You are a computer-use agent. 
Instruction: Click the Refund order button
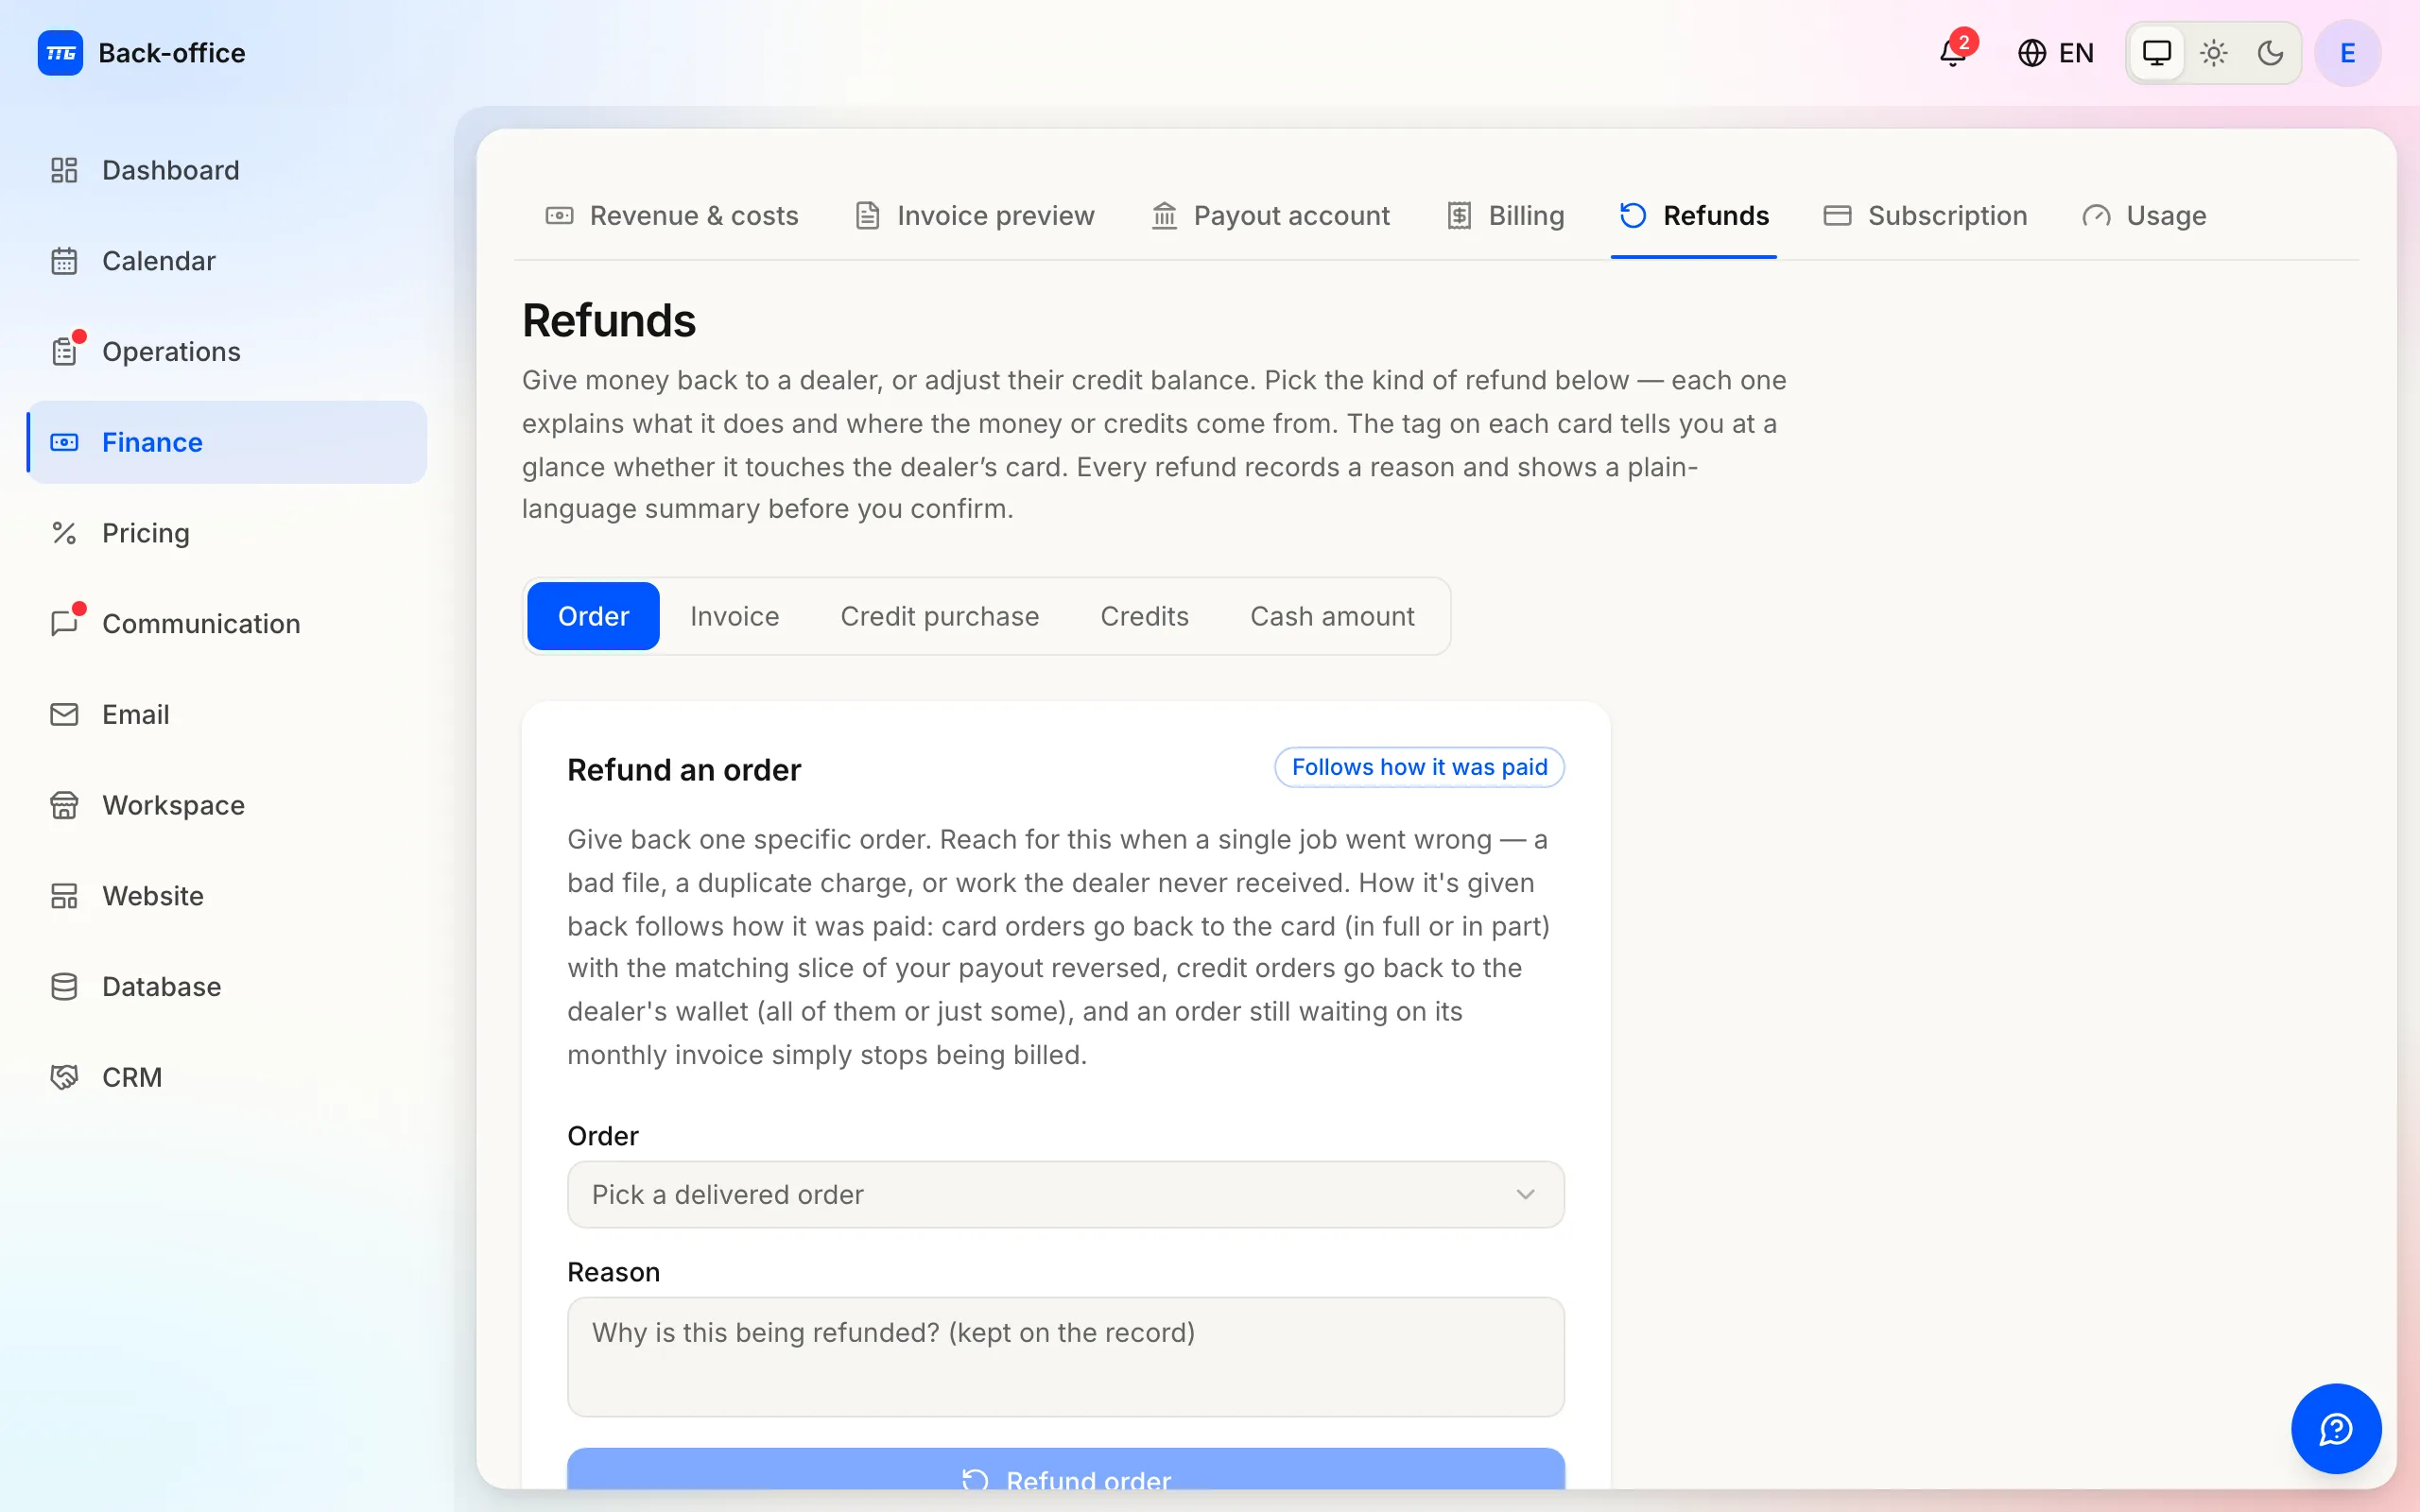pos(1065,1470)
